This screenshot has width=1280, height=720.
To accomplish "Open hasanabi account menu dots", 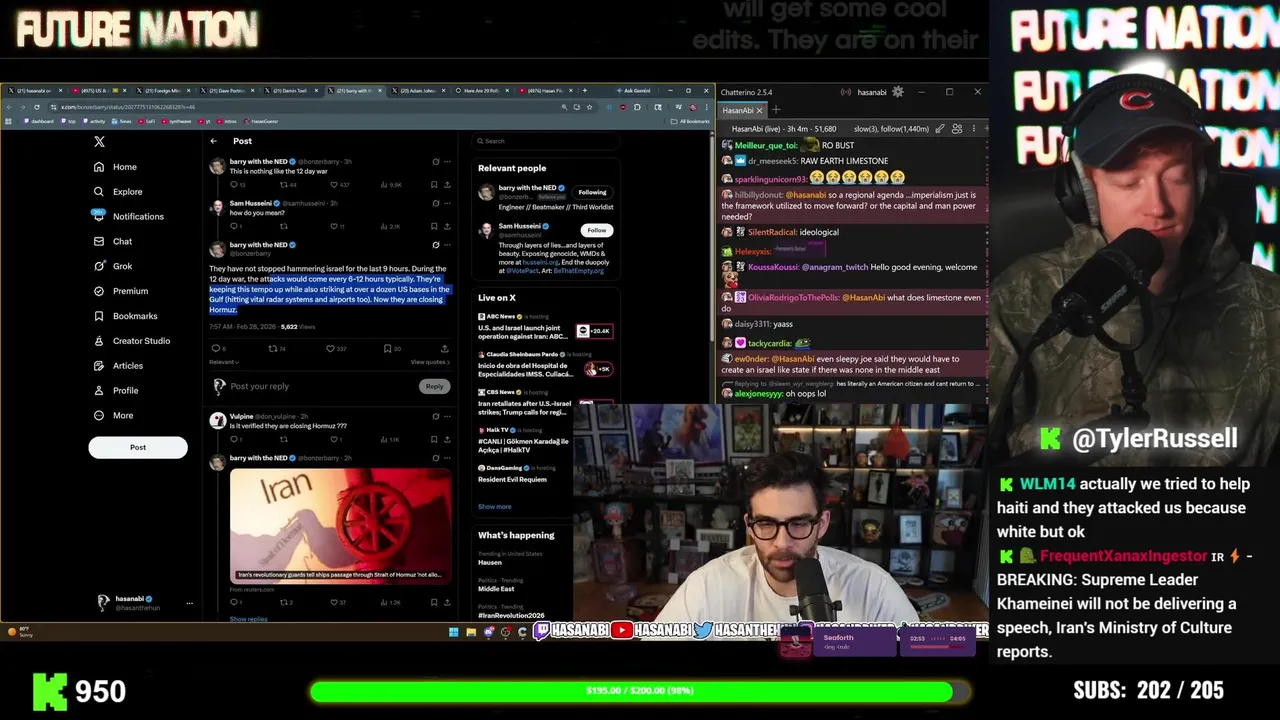I will click(x=189, y=603).
